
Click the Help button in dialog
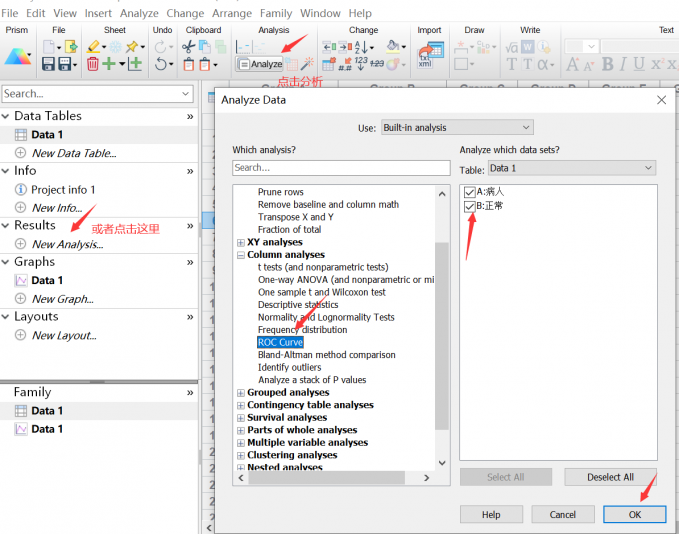click(x=491, y=514)
